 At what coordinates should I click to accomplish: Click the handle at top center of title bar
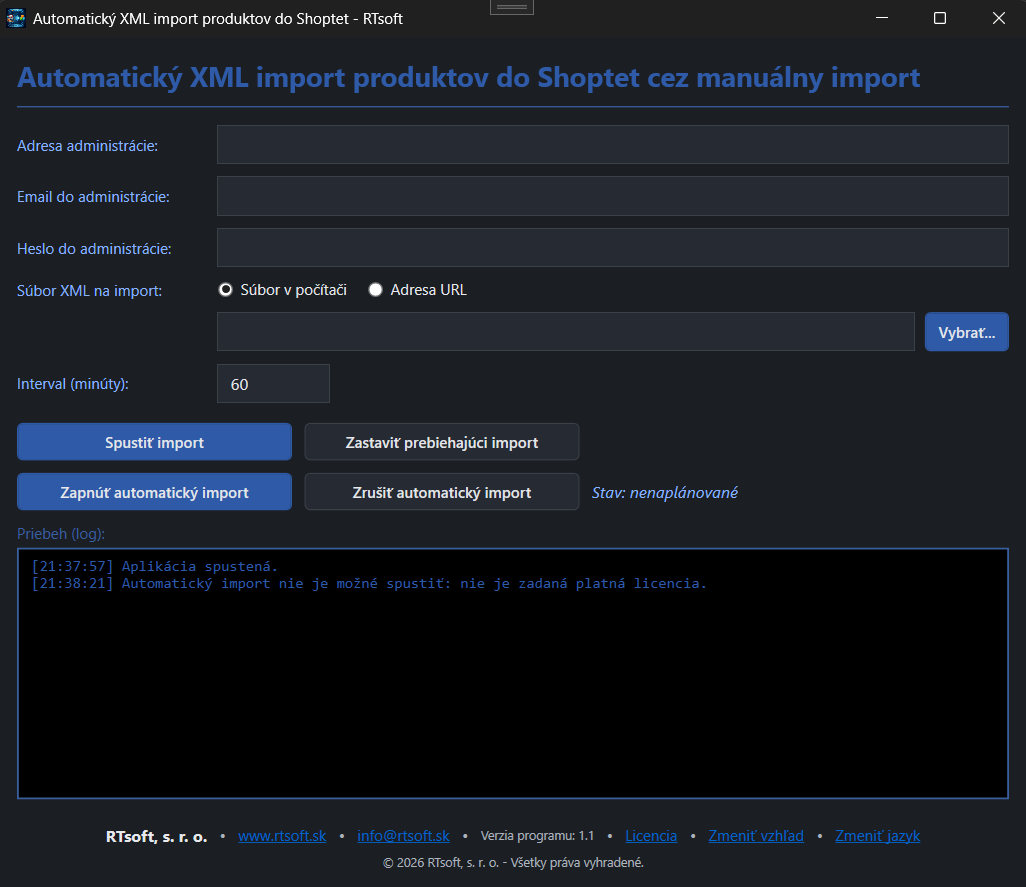[512, 7]
